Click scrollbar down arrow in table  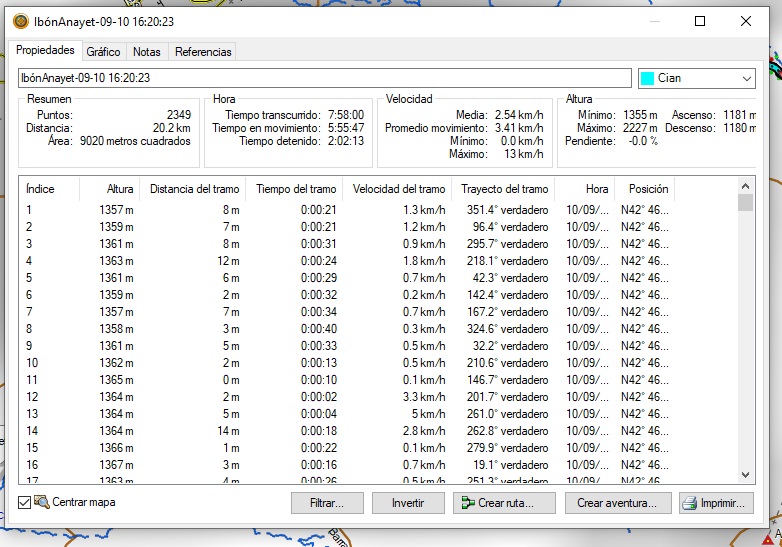(745, 475)
